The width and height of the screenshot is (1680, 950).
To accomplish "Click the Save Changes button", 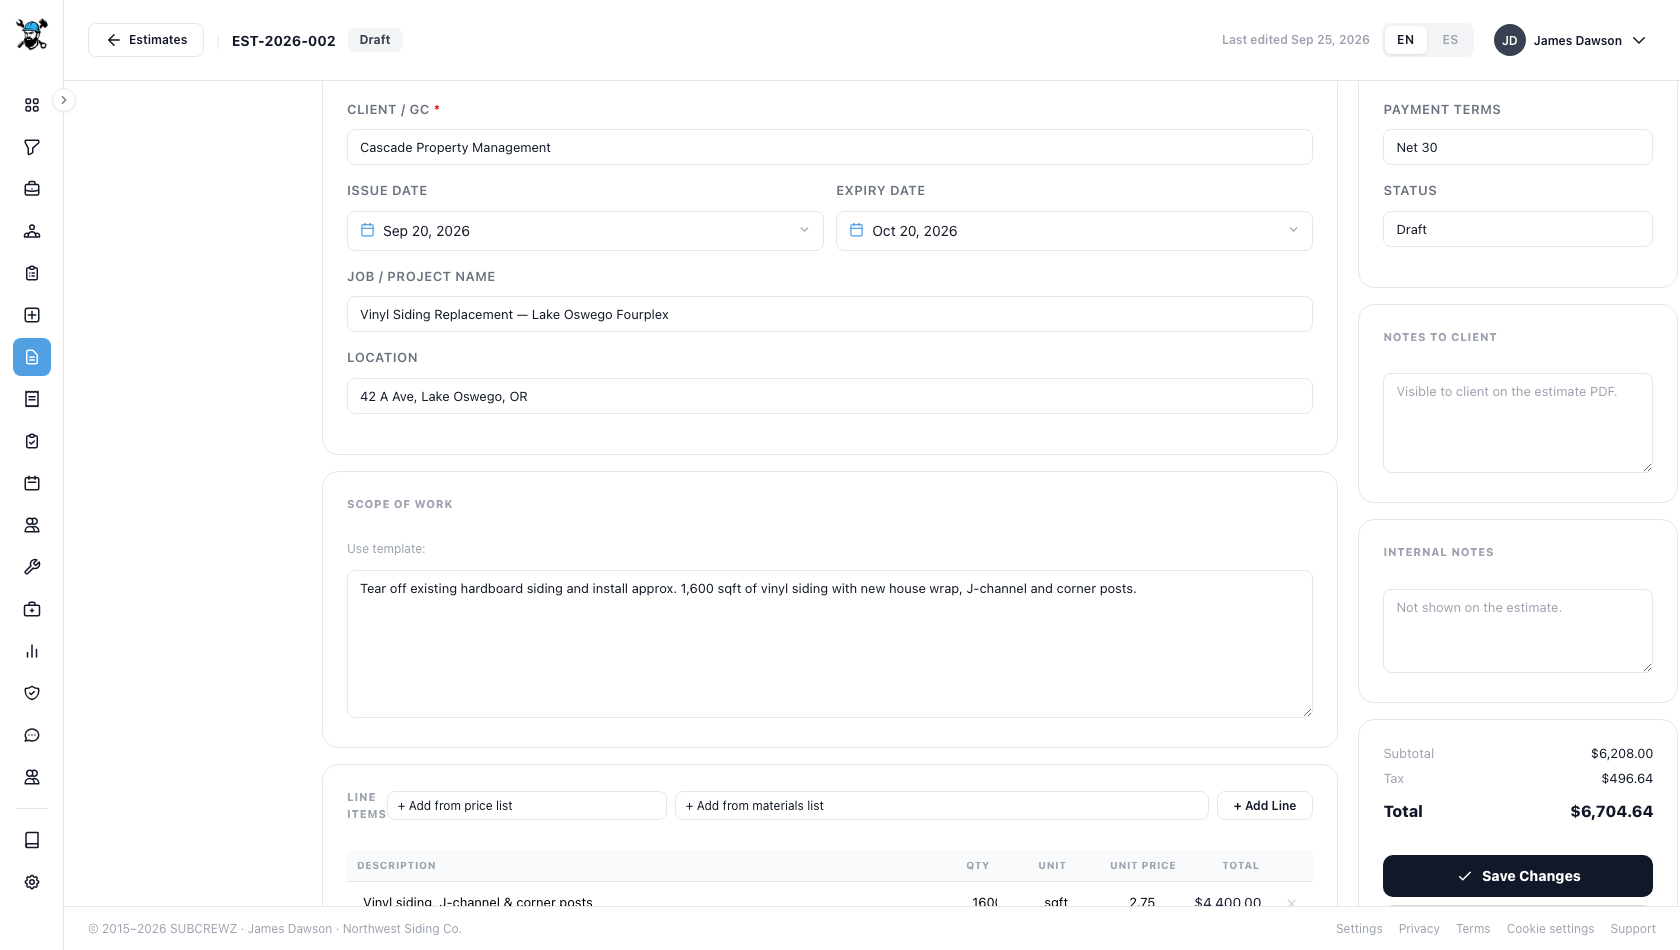I will 1518,876.
